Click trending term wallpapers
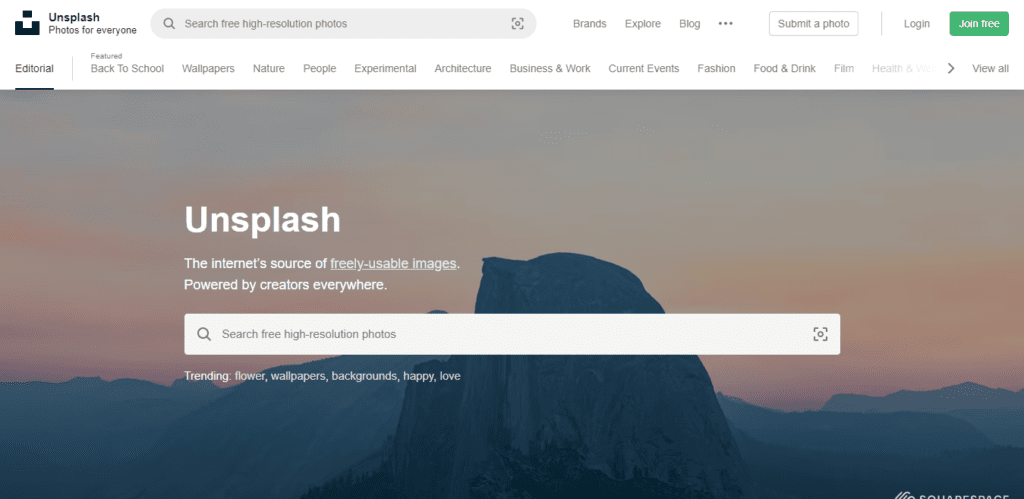 (300, 377)
